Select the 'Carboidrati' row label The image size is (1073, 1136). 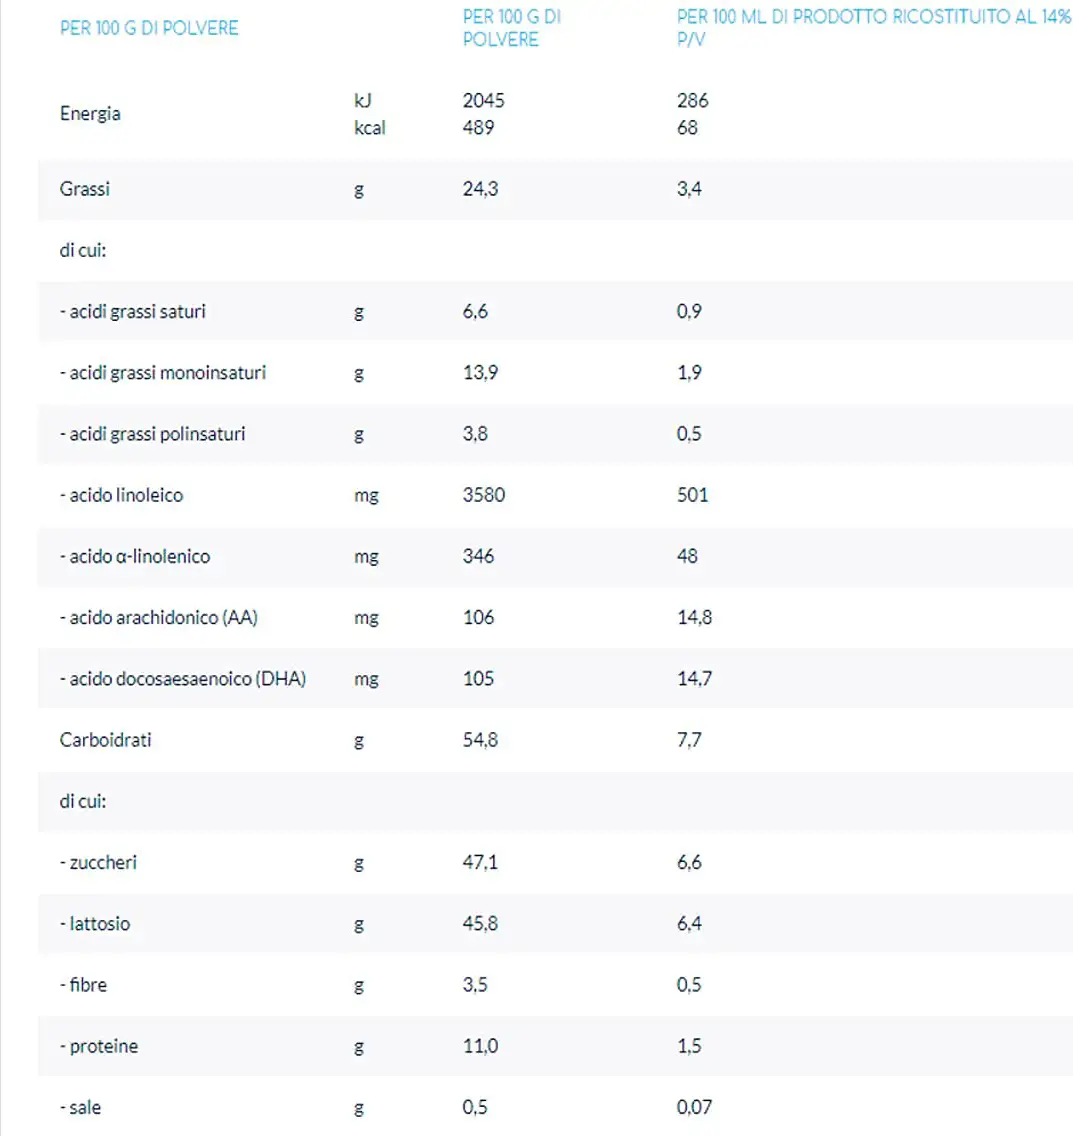(106, 740)
